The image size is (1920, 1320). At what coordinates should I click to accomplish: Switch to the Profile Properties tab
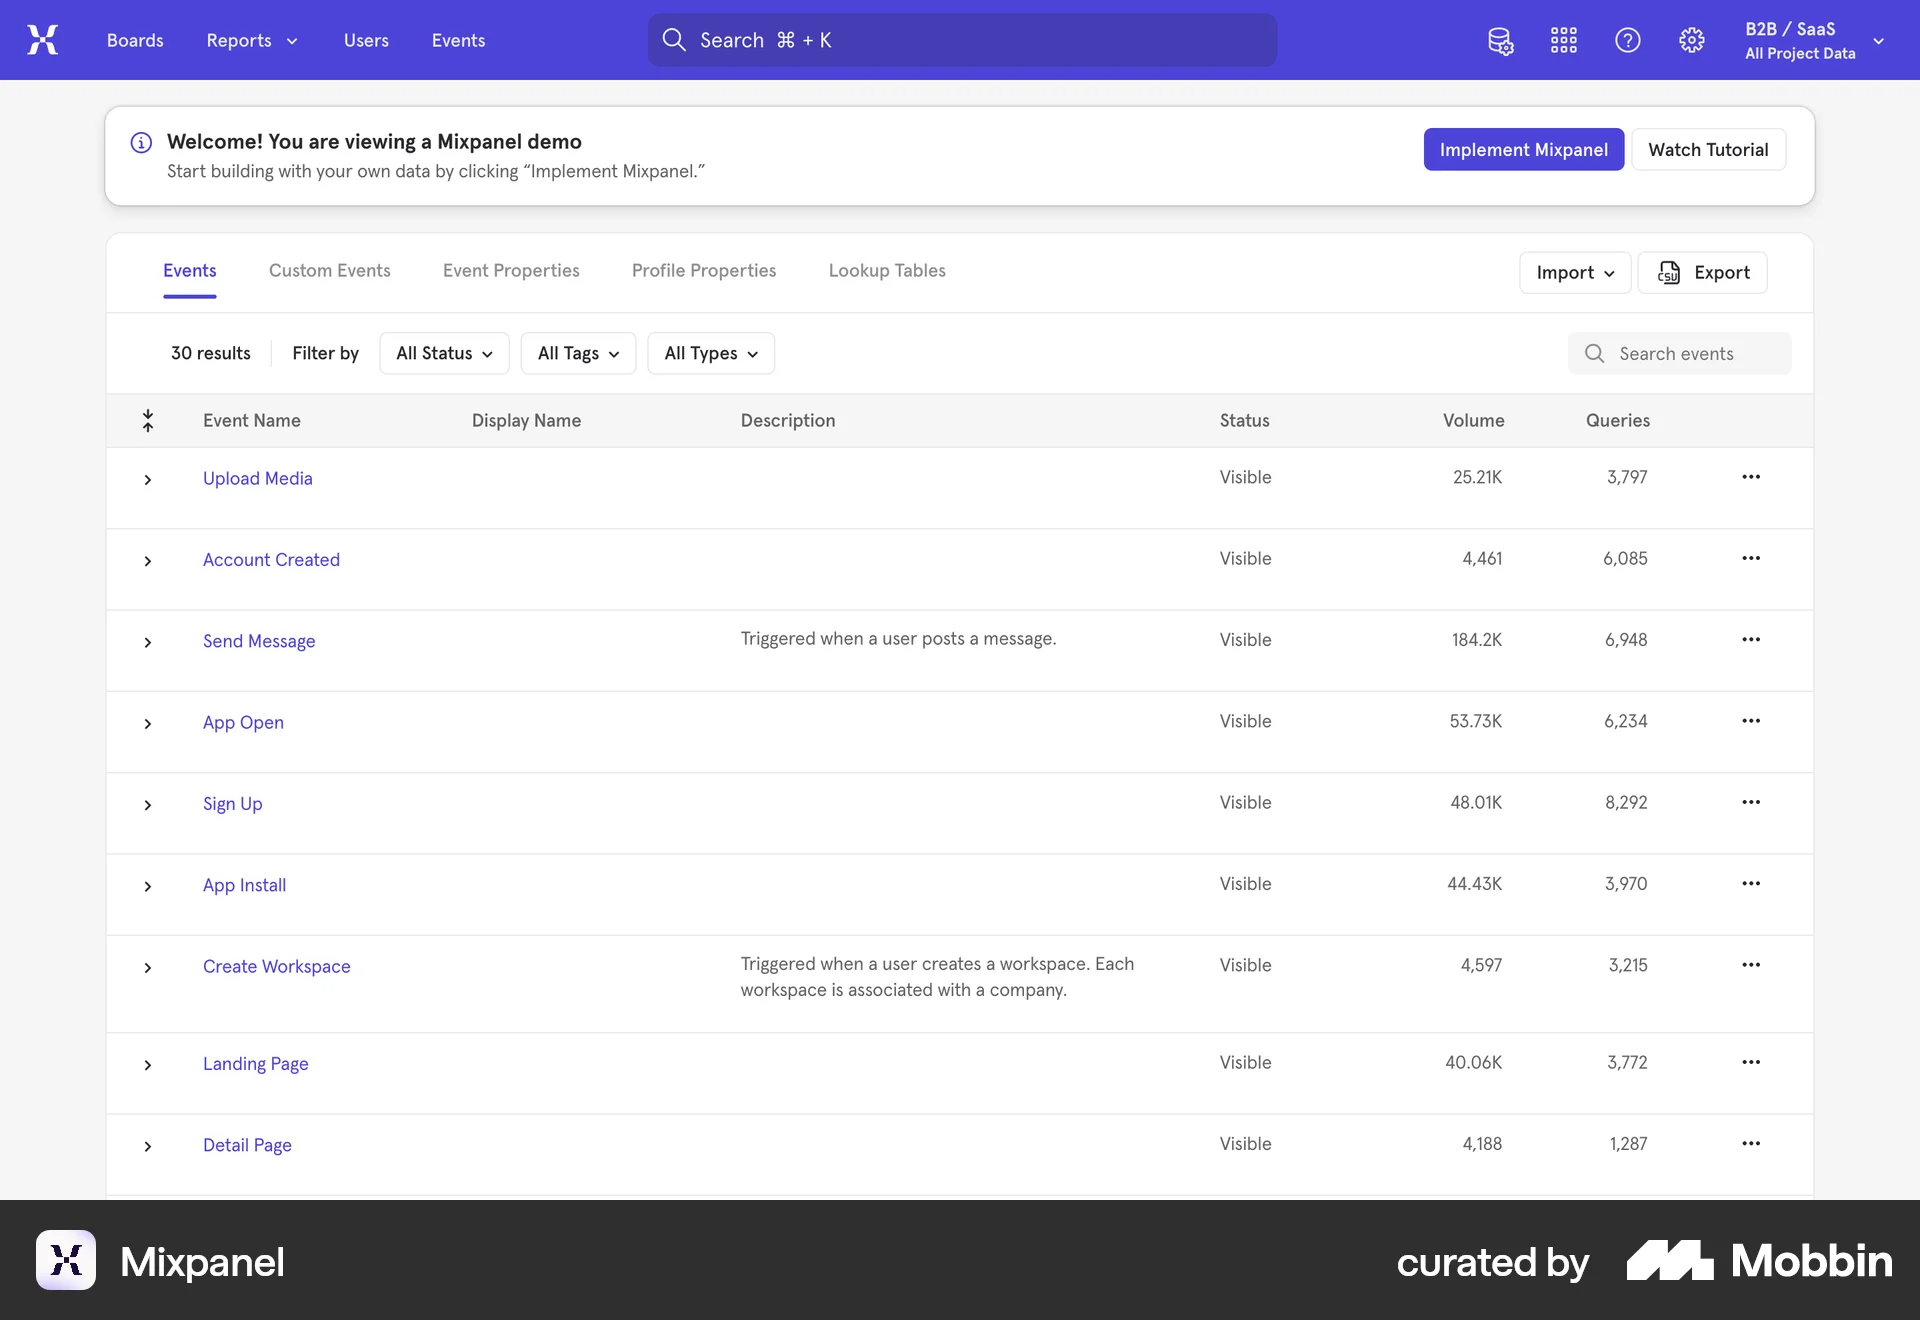pyautogui.click(x=703, y=270)
